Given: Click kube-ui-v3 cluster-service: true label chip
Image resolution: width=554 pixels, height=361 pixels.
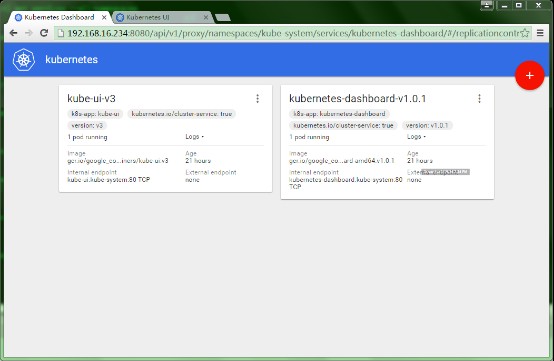Looking at the screenshot, I should click(x=182, y=114).
